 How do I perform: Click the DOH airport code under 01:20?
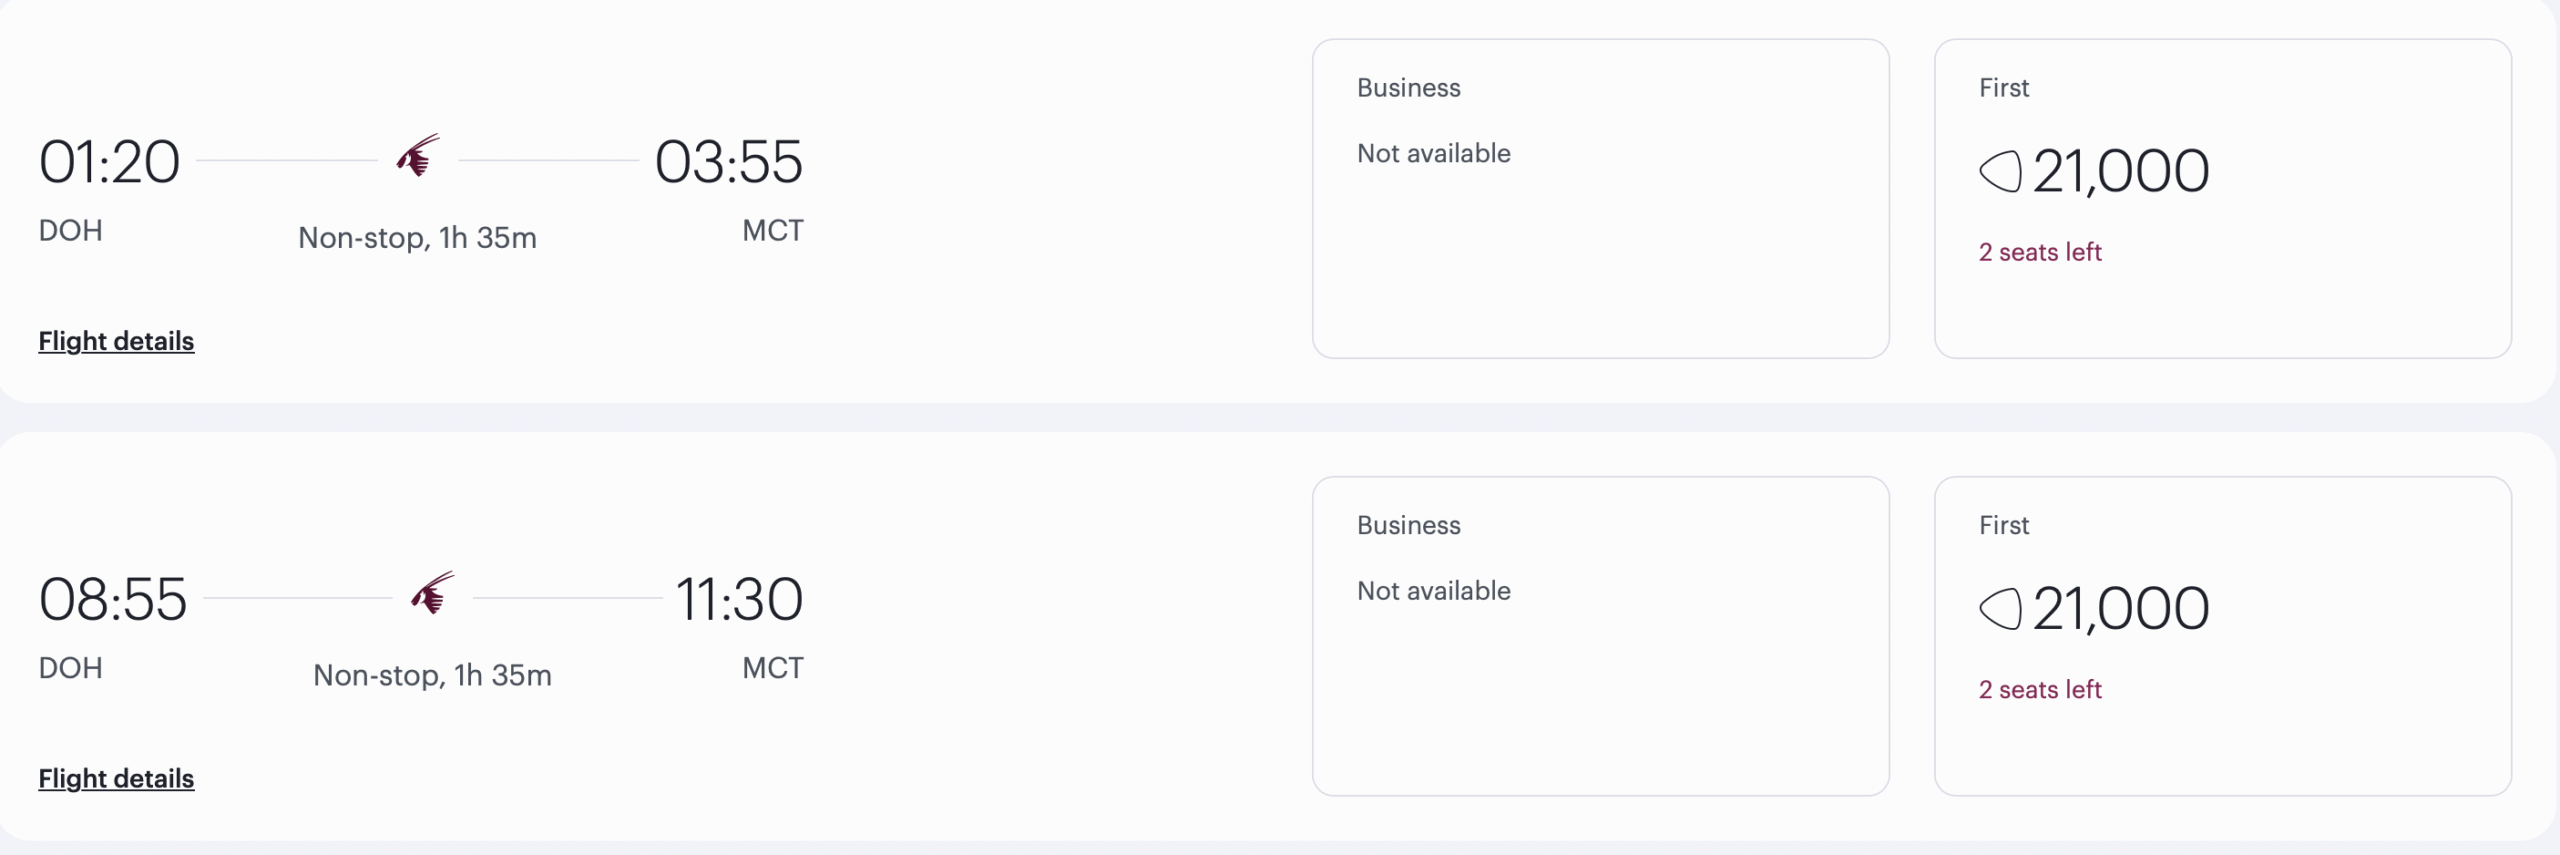click(70, 231)
